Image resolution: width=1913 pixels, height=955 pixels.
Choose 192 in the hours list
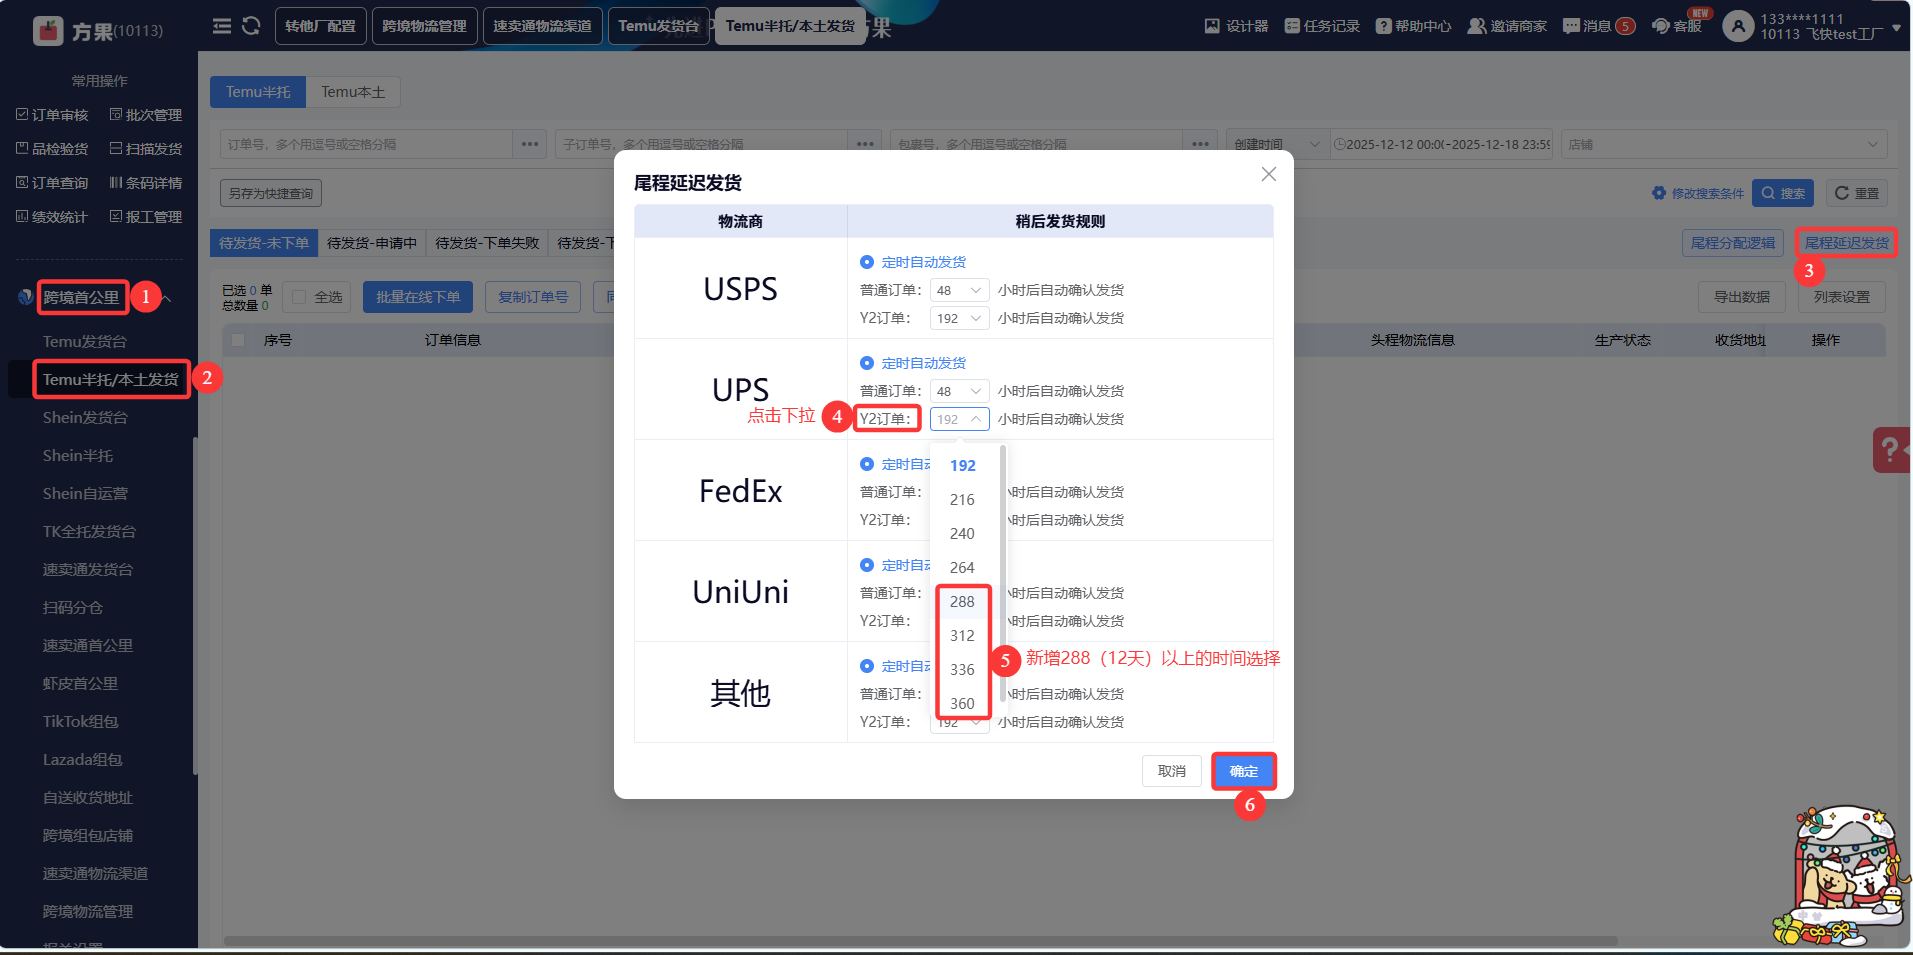[x=963, y=465]
